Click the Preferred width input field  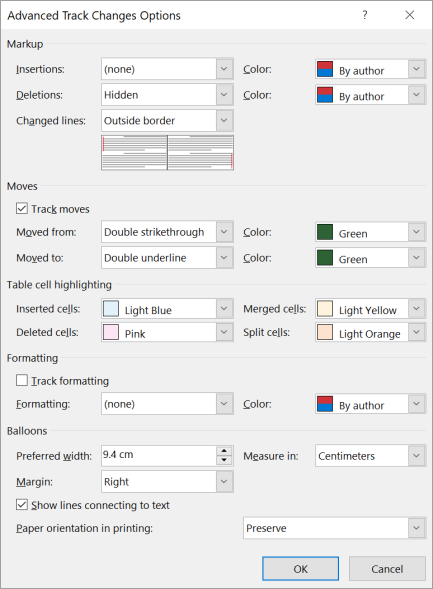click(159, 455)
